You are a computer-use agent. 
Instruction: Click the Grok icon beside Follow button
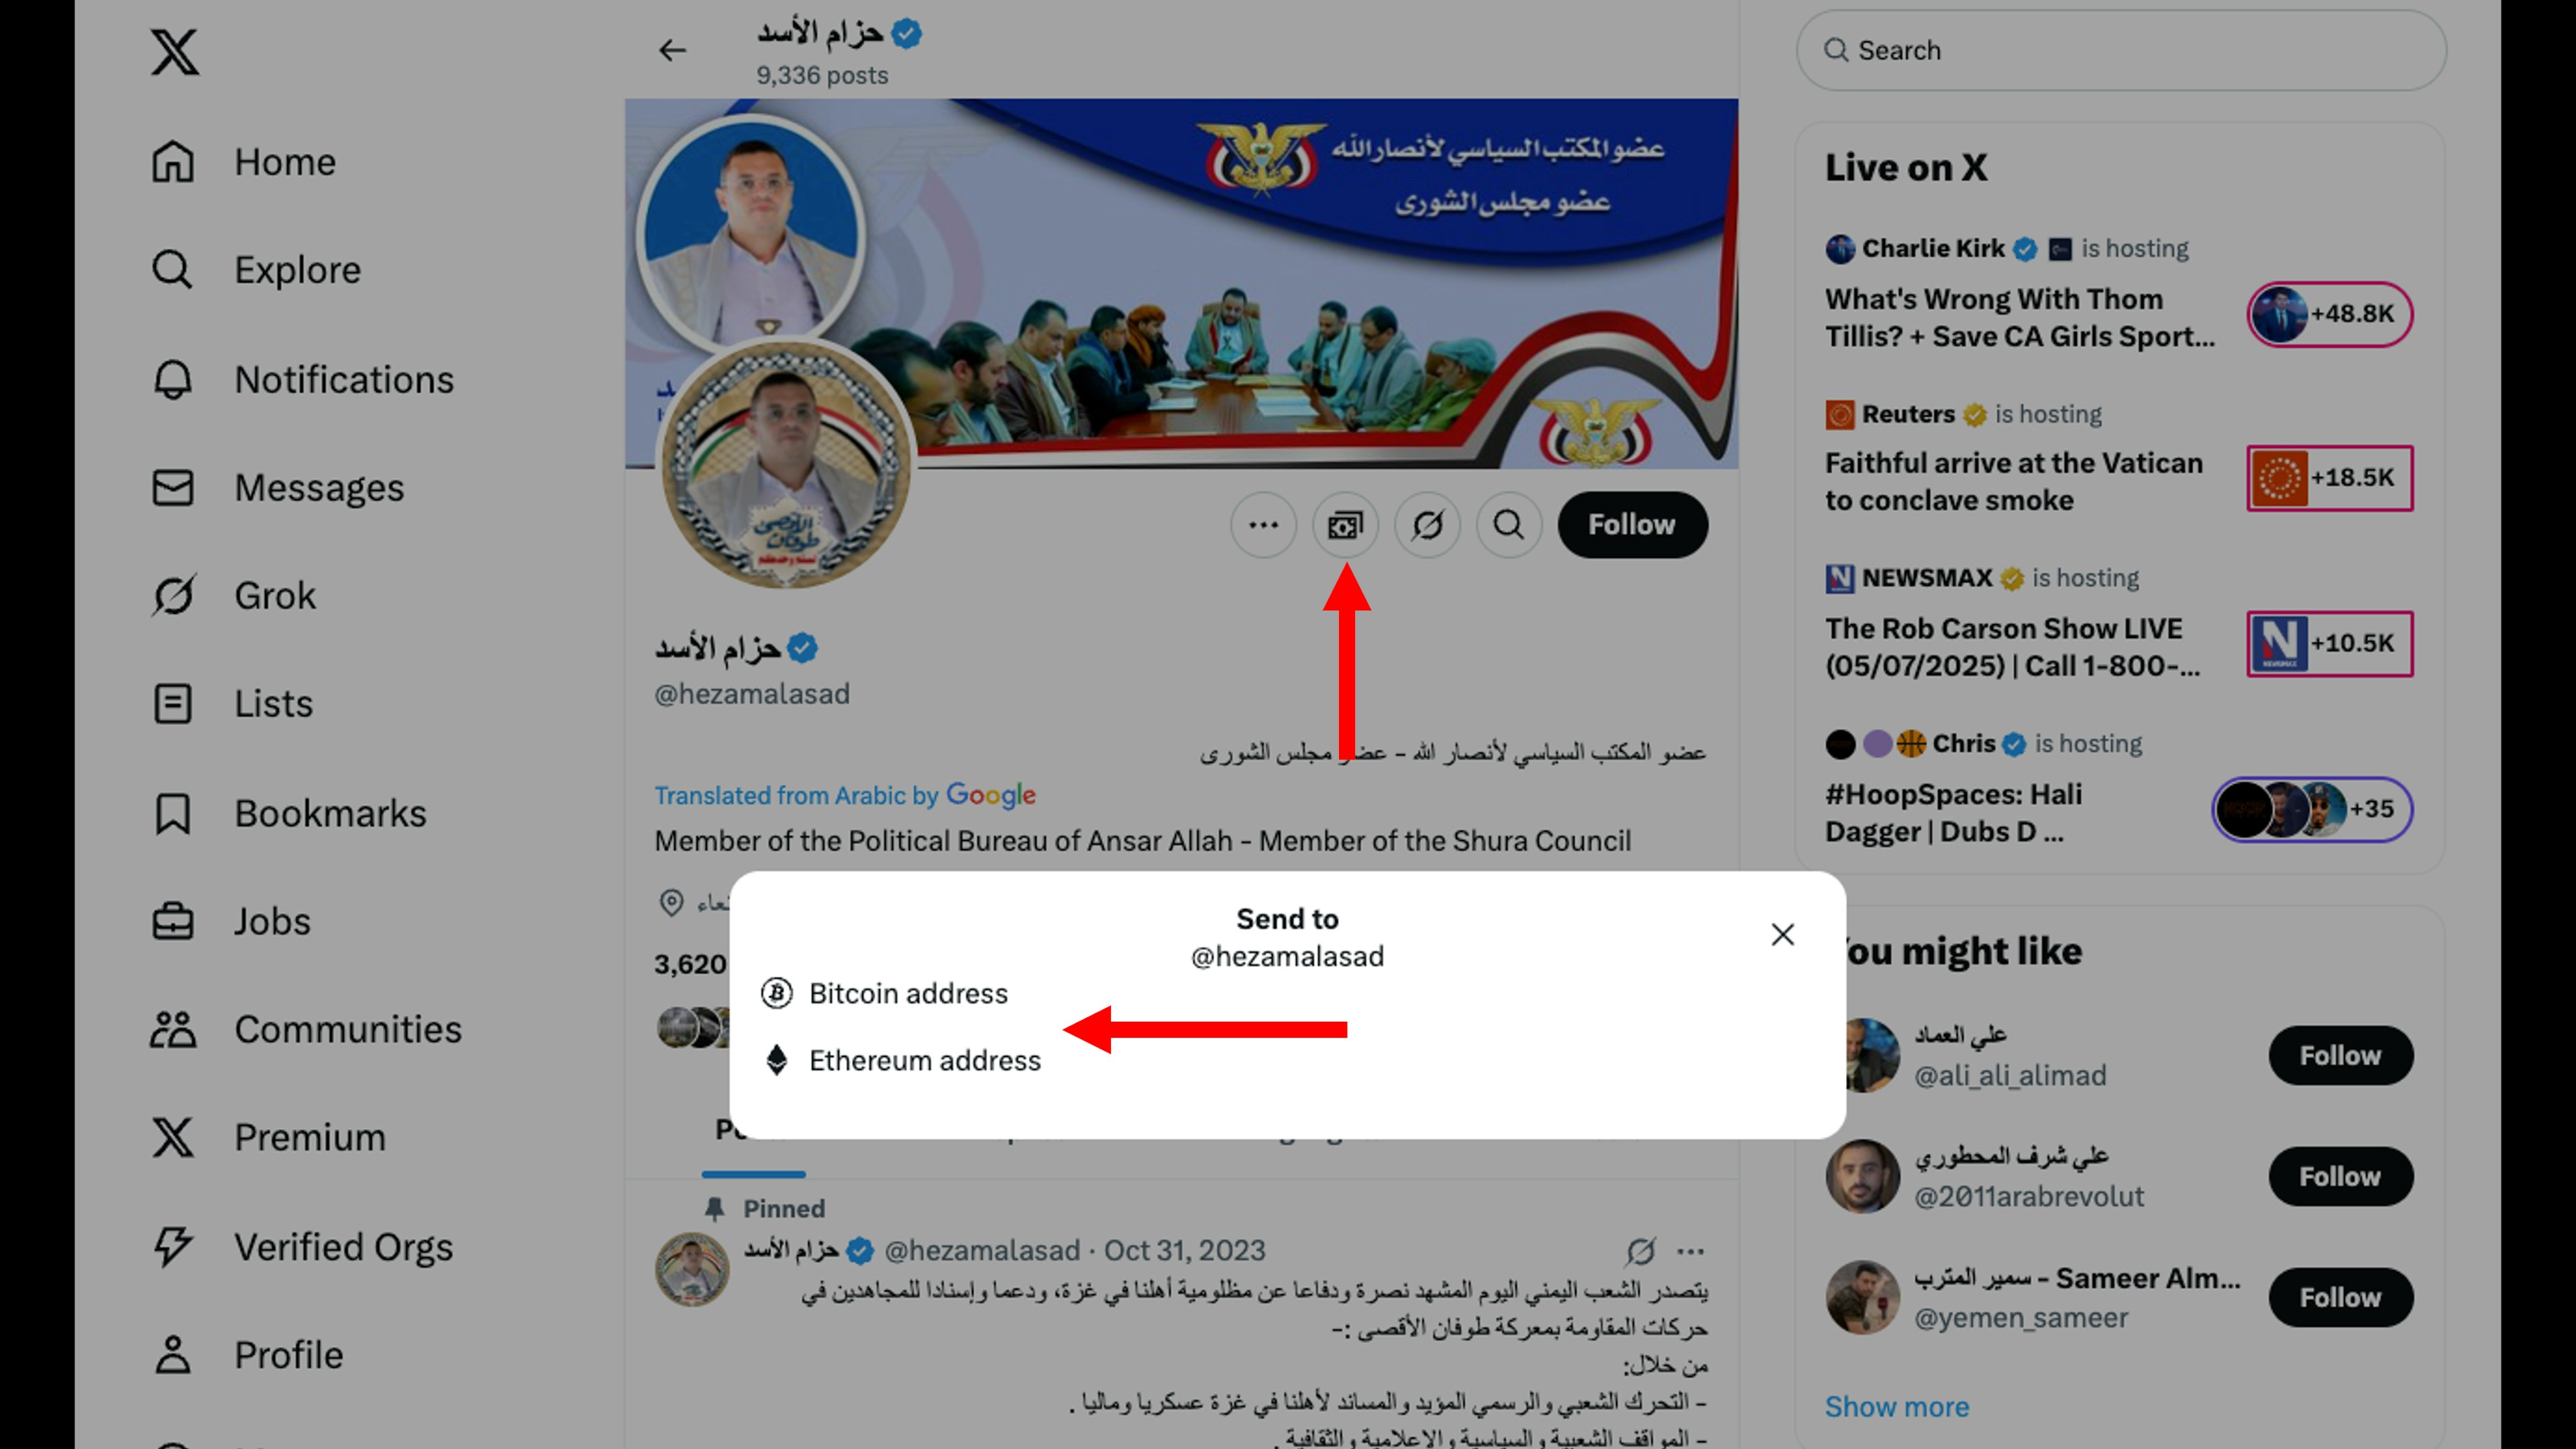[x=1427, y=525]
